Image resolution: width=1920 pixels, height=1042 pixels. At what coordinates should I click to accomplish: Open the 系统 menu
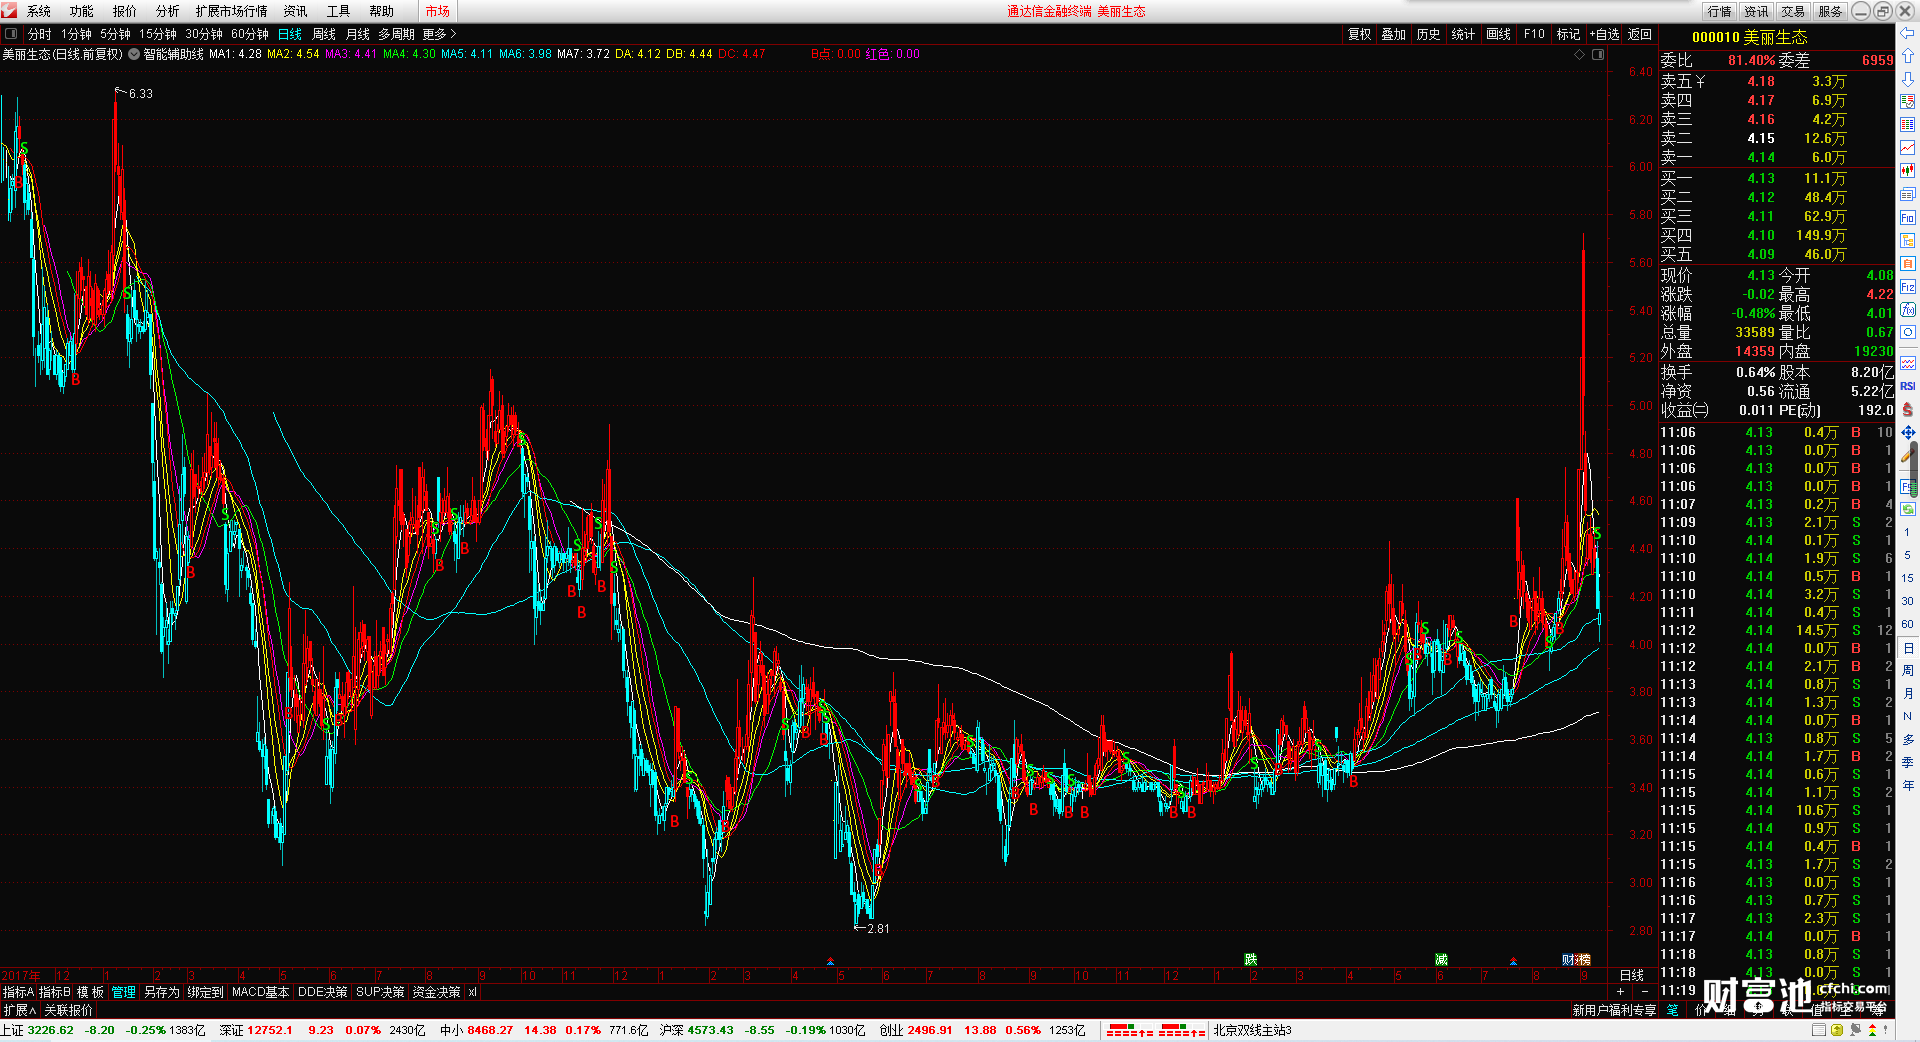click(39, 11)
